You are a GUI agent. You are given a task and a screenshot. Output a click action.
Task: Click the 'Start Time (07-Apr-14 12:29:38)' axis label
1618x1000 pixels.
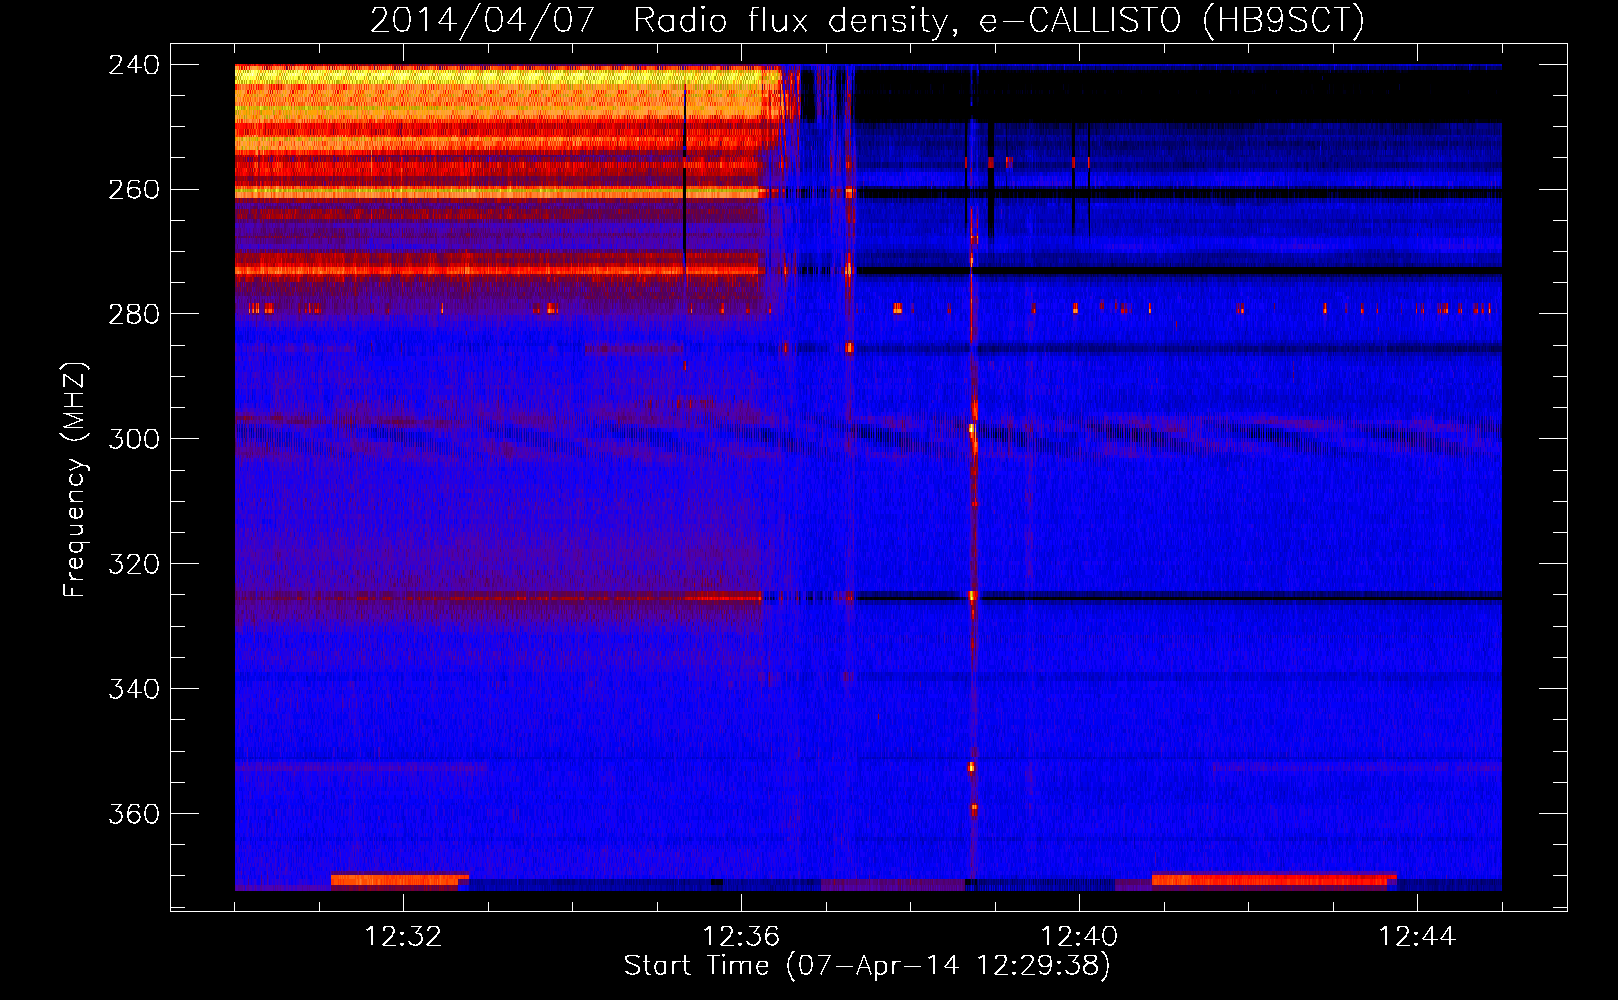(867, 966)
